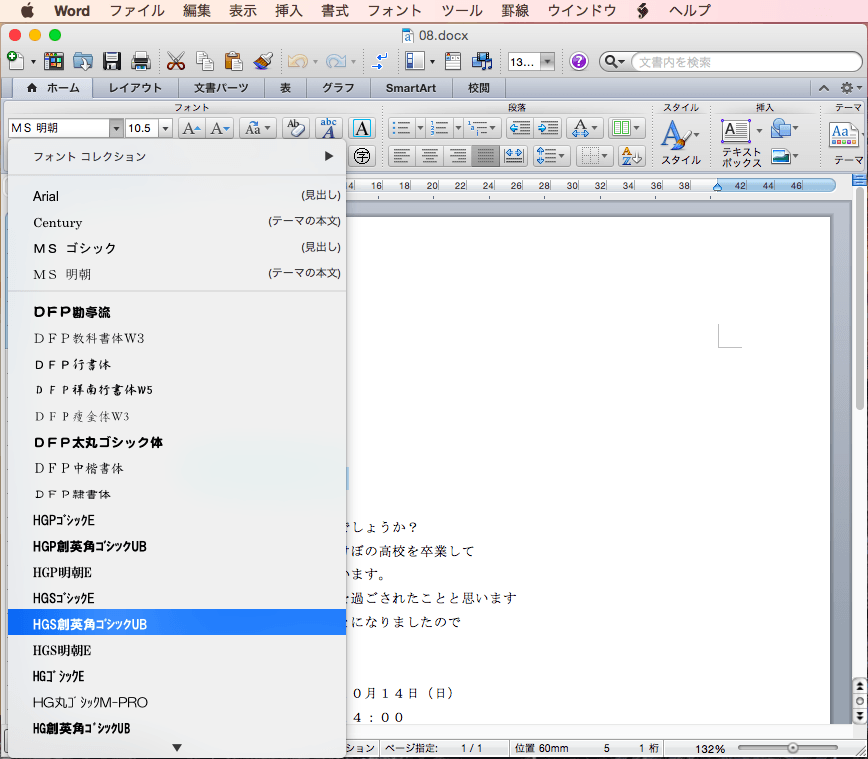Viewport: 868px width, 759px height.
Task: Open the template gallery icon
Action: point(54,61)
